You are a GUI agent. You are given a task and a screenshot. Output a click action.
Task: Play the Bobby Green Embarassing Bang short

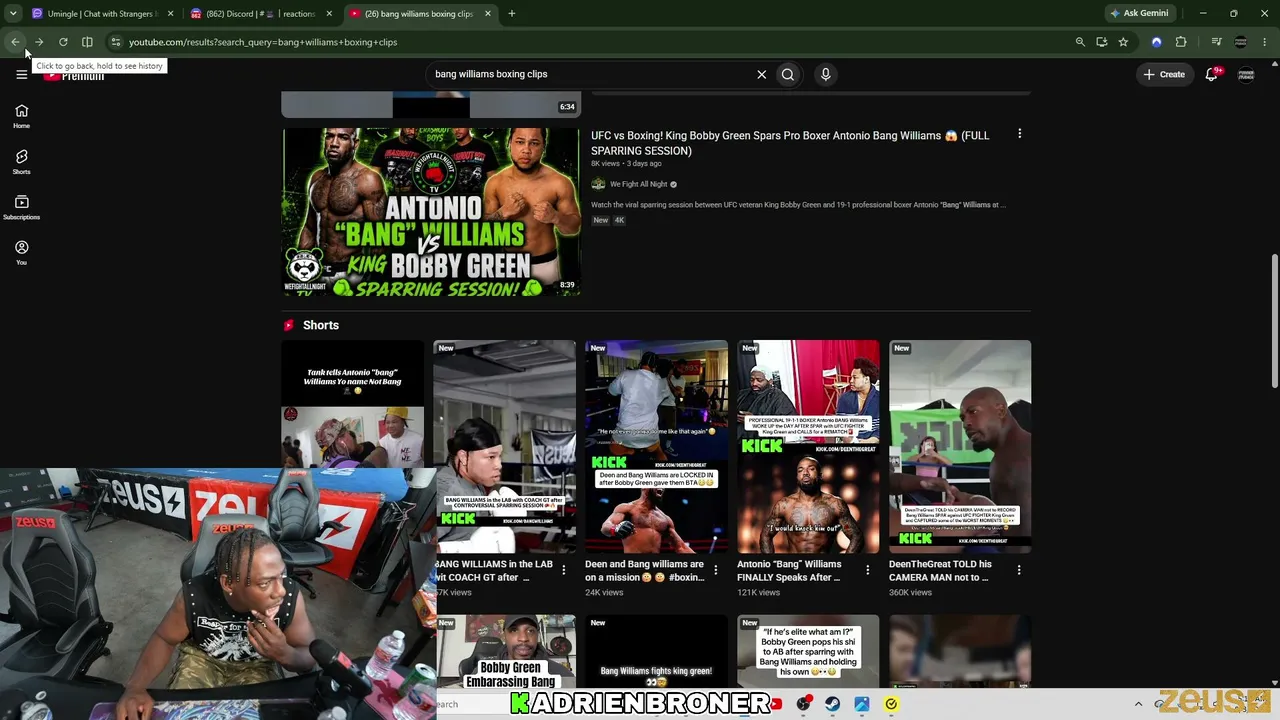pos(506,651)
